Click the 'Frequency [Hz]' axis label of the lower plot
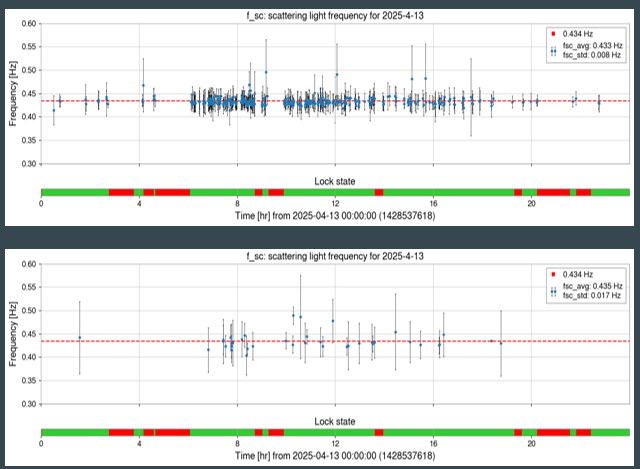 [13, 334]
